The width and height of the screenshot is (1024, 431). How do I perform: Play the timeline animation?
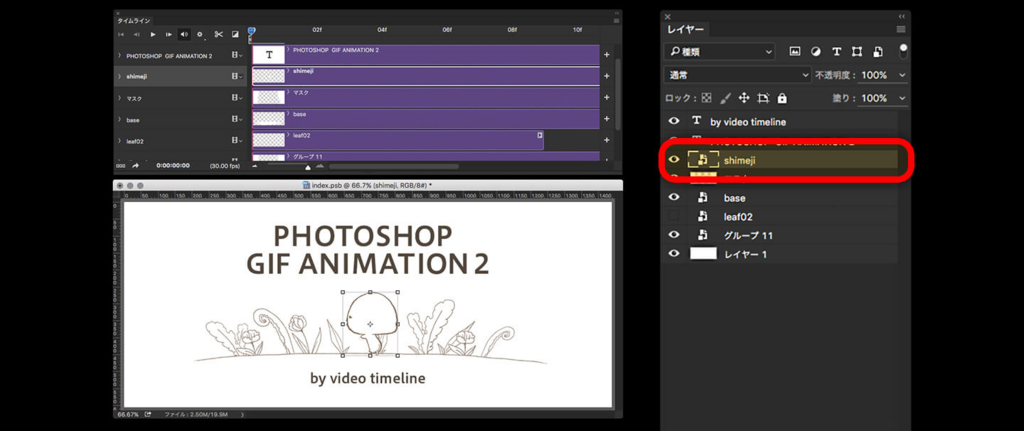pos(153,34)
